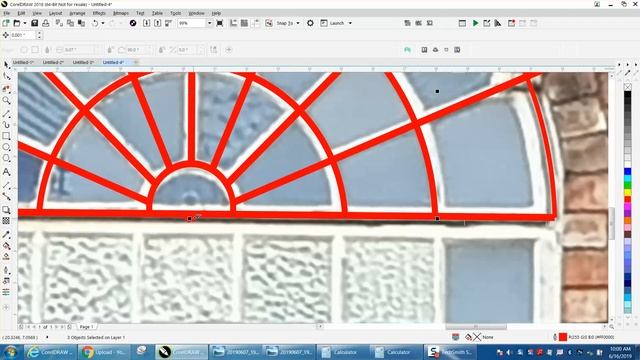640x360 pixels.
Task: Toggle the show guidelines icon
Action: pos(255,23)
